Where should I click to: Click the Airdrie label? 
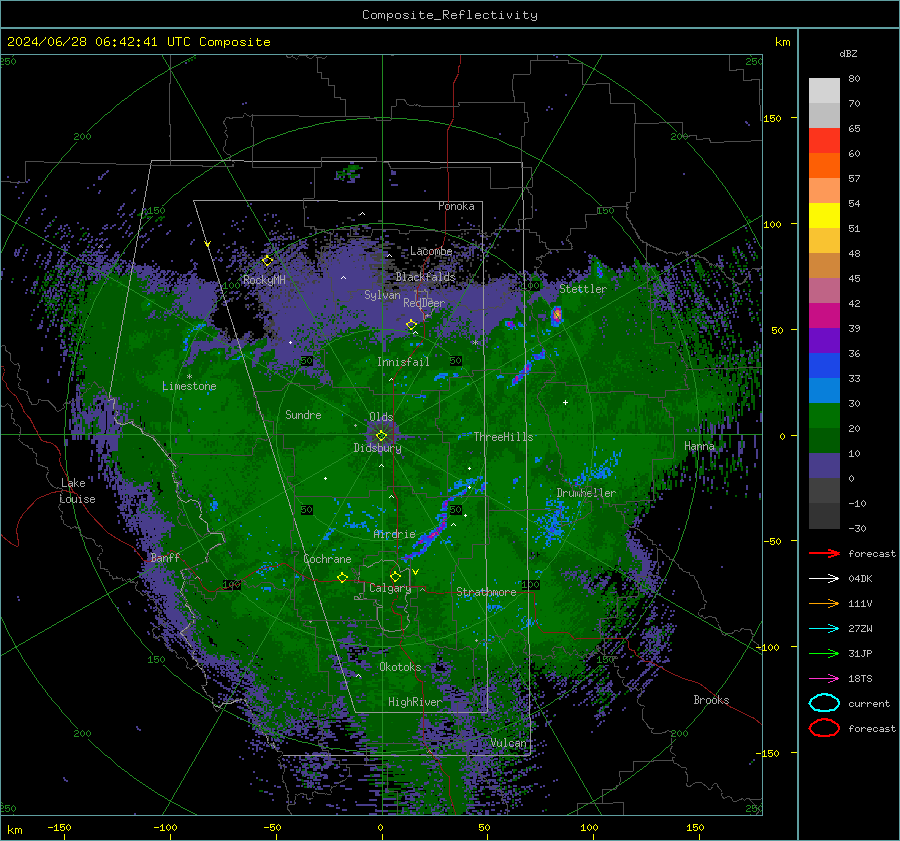click(394, 534)
